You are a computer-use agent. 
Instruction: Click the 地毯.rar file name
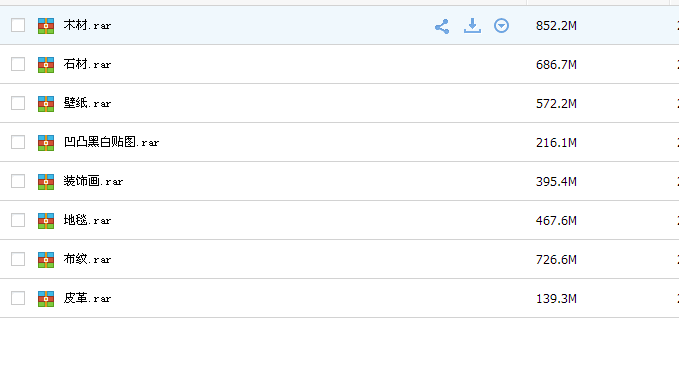[87, 220]
